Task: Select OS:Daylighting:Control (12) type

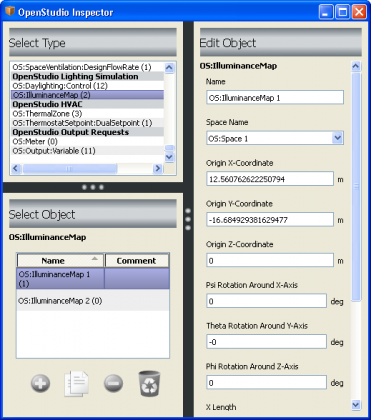Action: click(87, 86)
